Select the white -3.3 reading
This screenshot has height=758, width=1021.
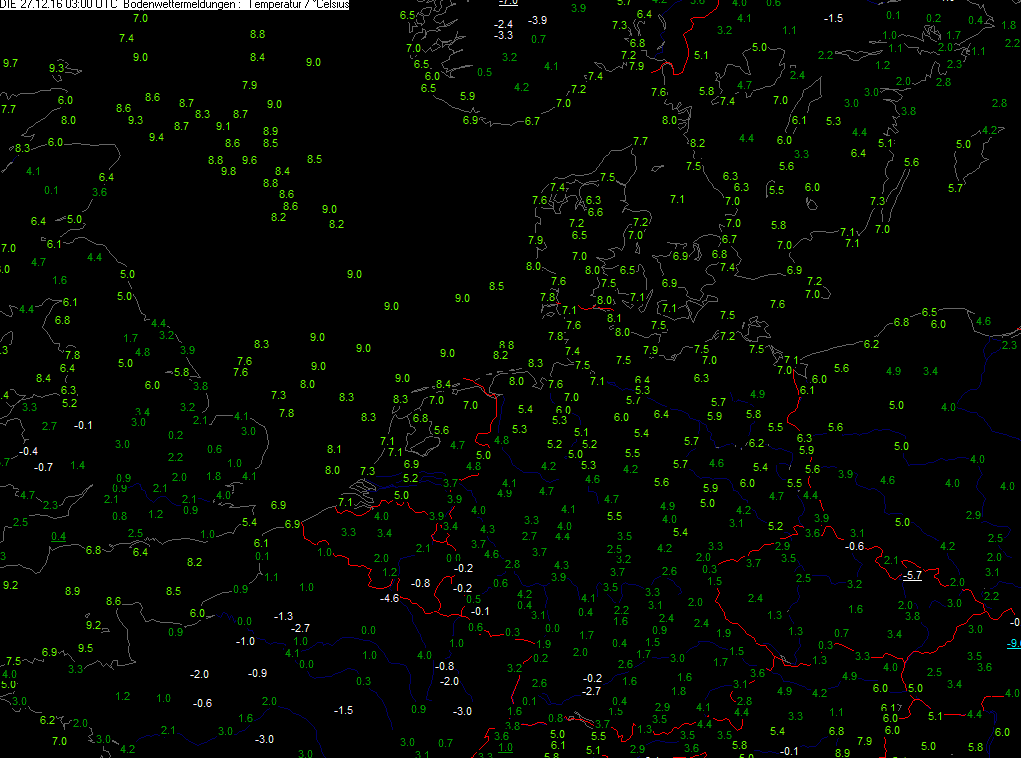point(503,36)
